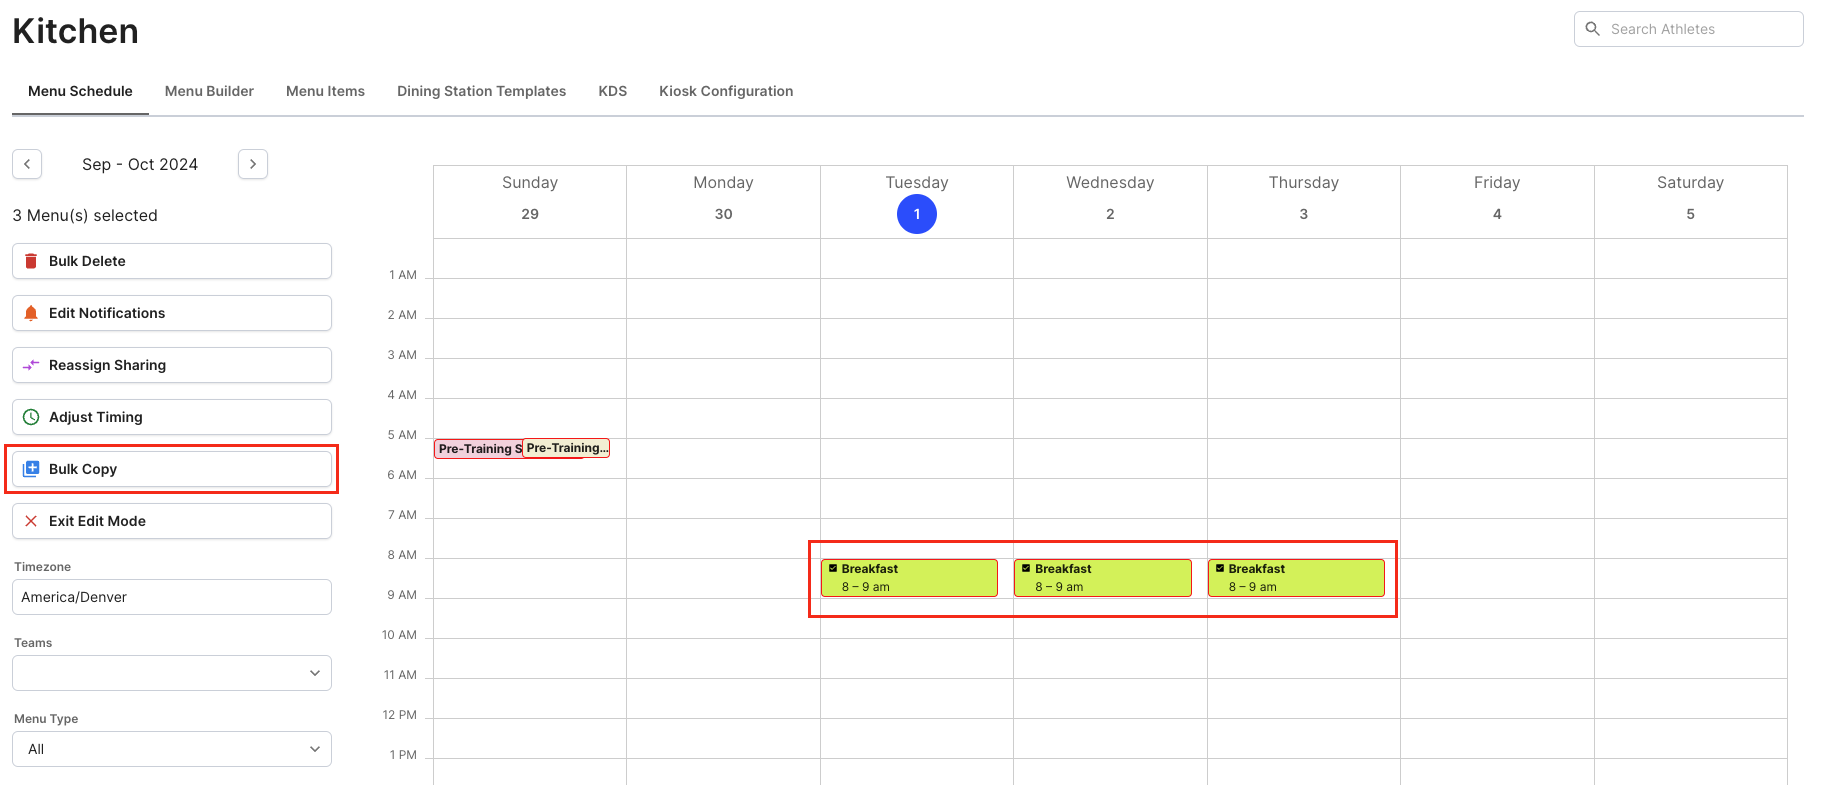Click the clock icon for Adjust Timing
Screen dimensions: 1821x785
coord(31,417)
